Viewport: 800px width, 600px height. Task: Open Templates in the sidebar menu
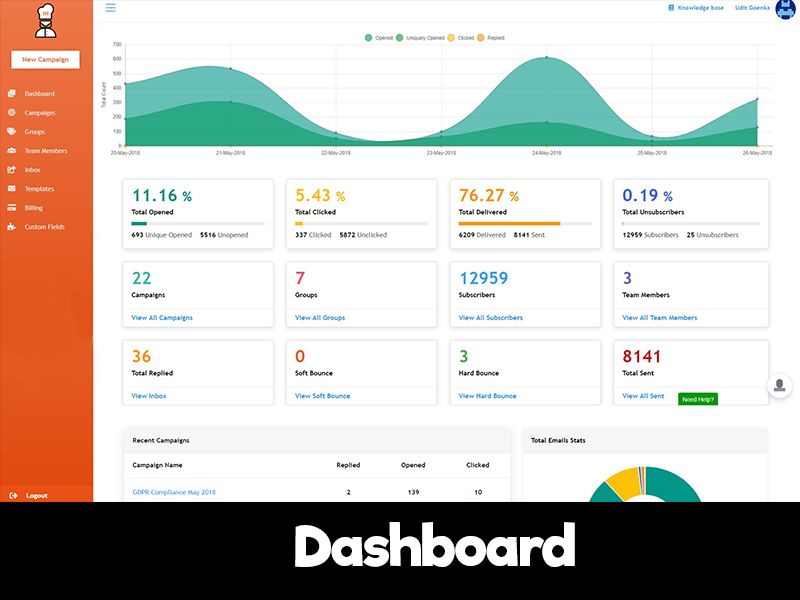pos(39,189)
